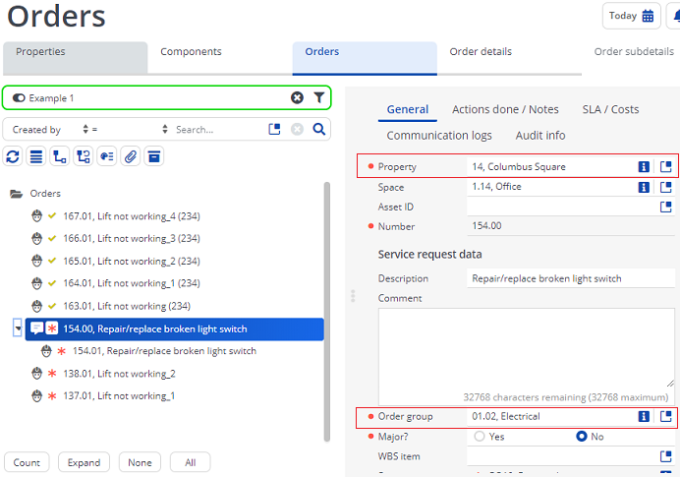Open Communication logs subtab

pos(439,136)
